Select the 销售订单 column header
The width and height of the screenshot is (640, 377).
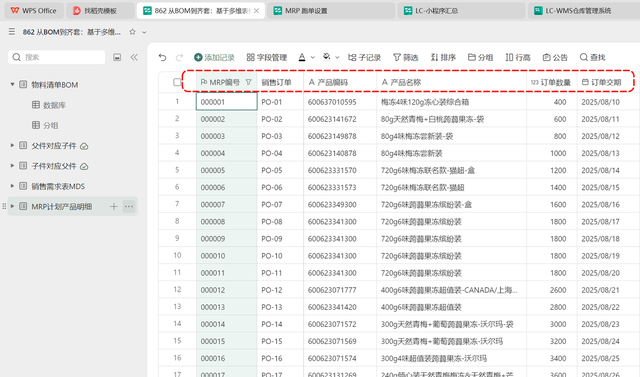(x=280, y=82)
